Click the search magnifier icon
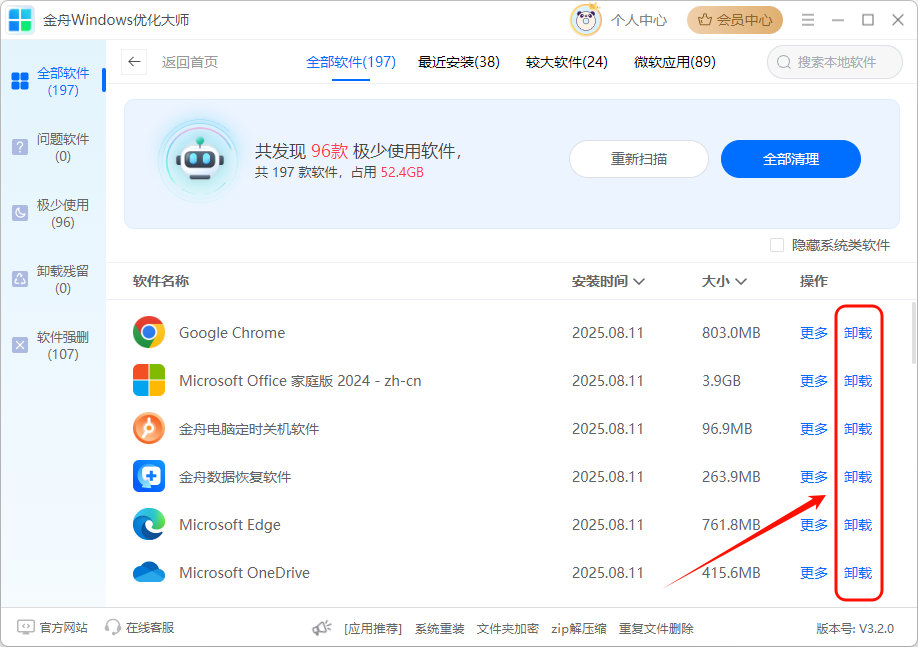Image resolution: width=918 pixels, height=647 pixels. [783, 62]
